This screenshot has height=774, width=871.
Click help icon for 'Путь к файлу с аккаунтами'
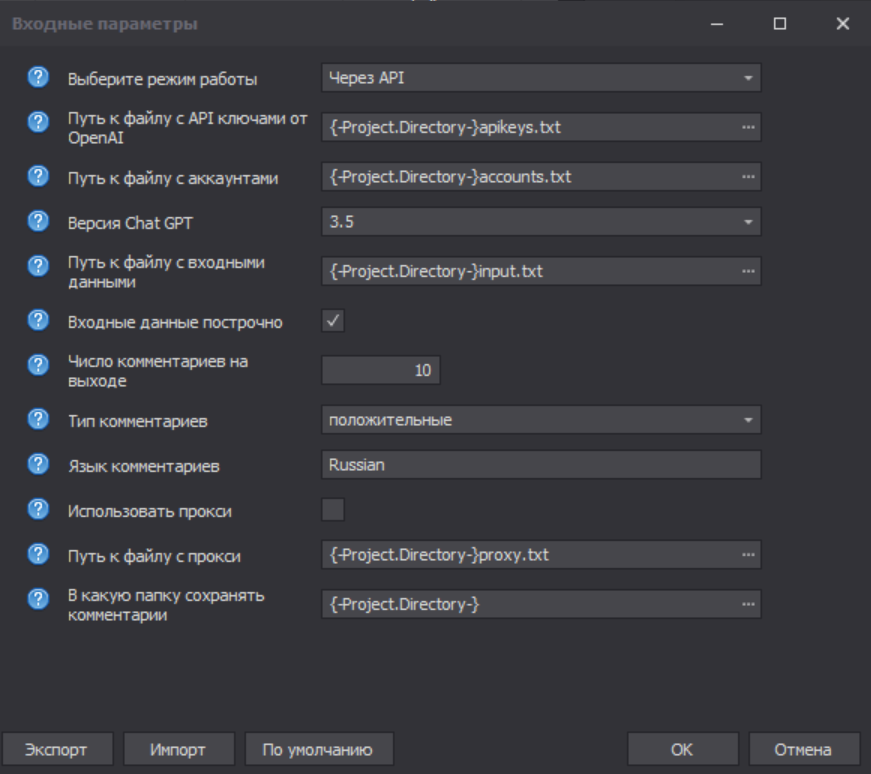coord(38,177)
